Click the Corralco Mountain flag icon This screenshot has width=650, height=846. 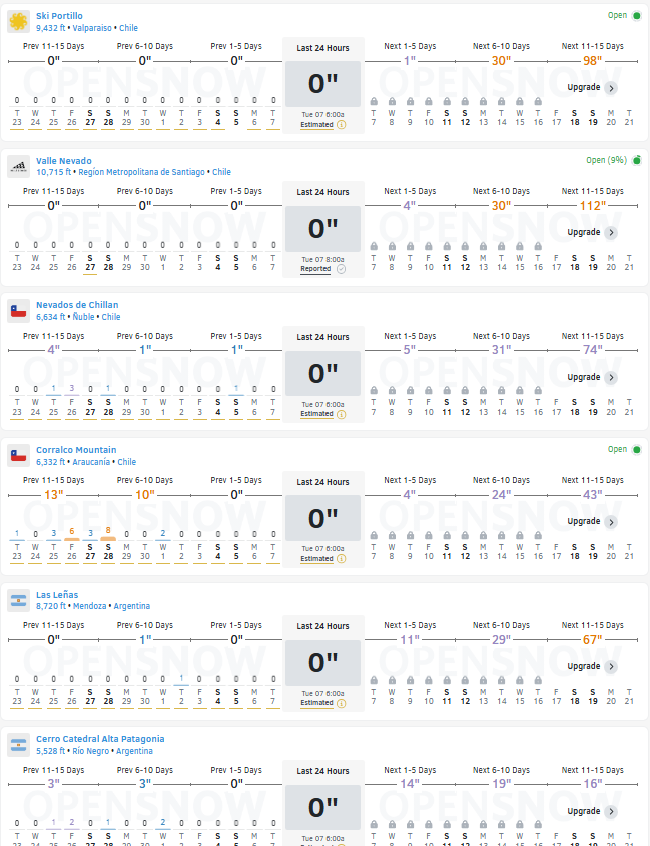pyautogui.click(x=18, y=456)
